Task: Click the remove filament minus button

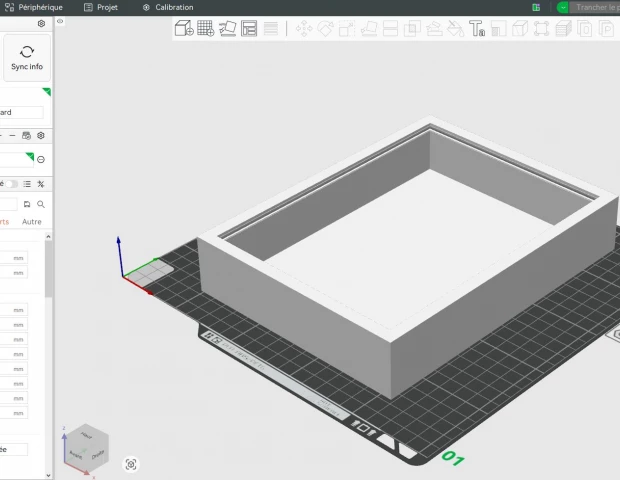Action: click(x=41, y=159)
